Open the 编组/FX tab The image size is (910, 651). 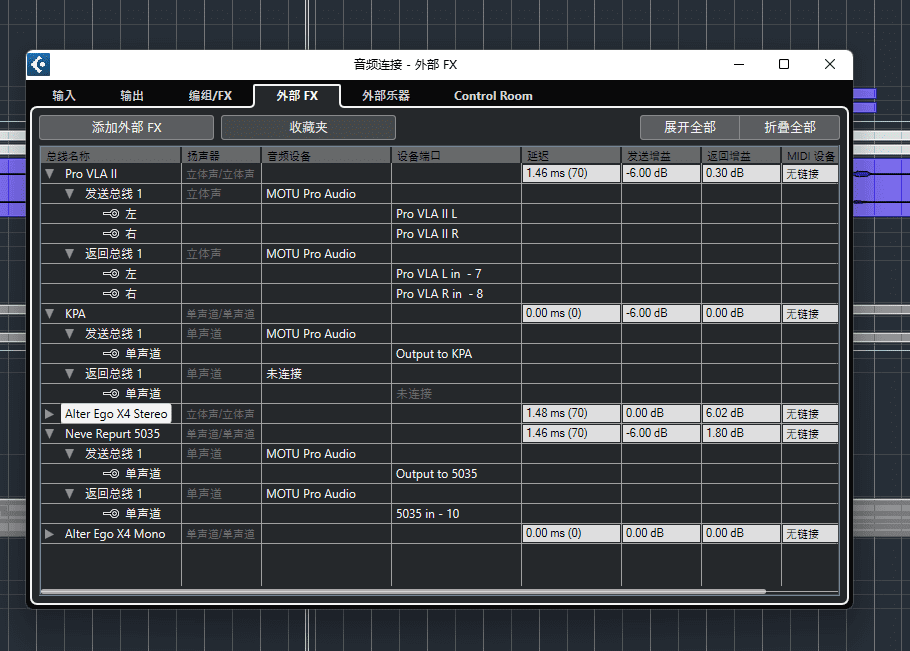click(x=210, y=96)
